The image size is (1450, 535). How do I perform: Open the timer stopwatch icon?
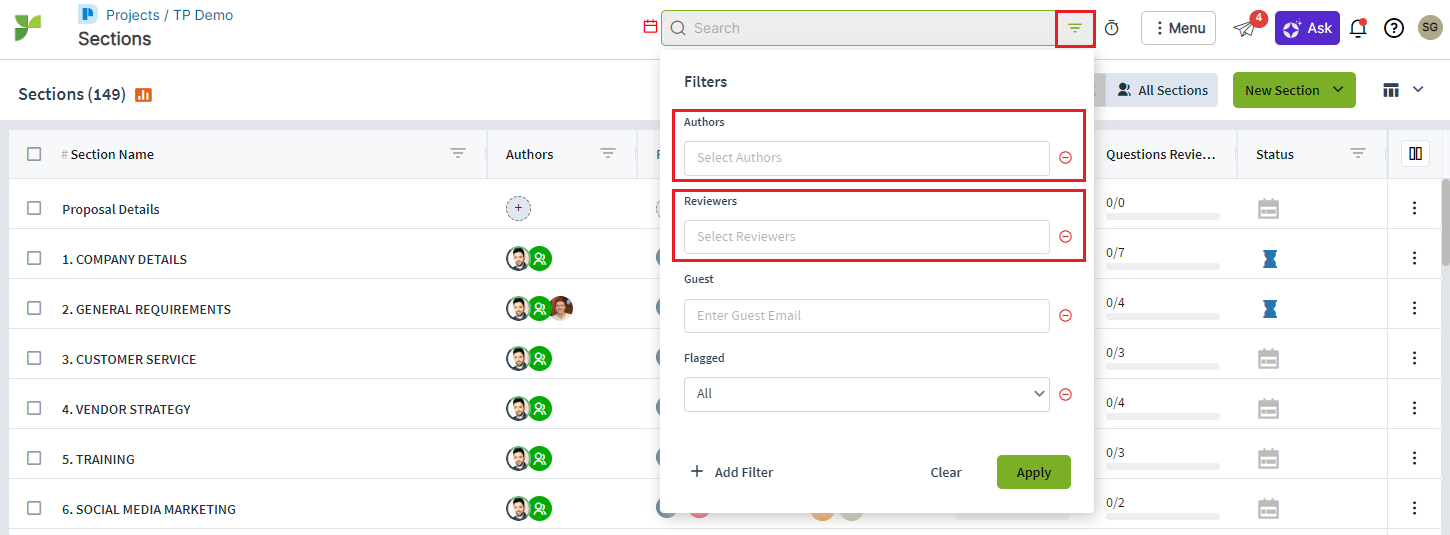coord(1111,28)
